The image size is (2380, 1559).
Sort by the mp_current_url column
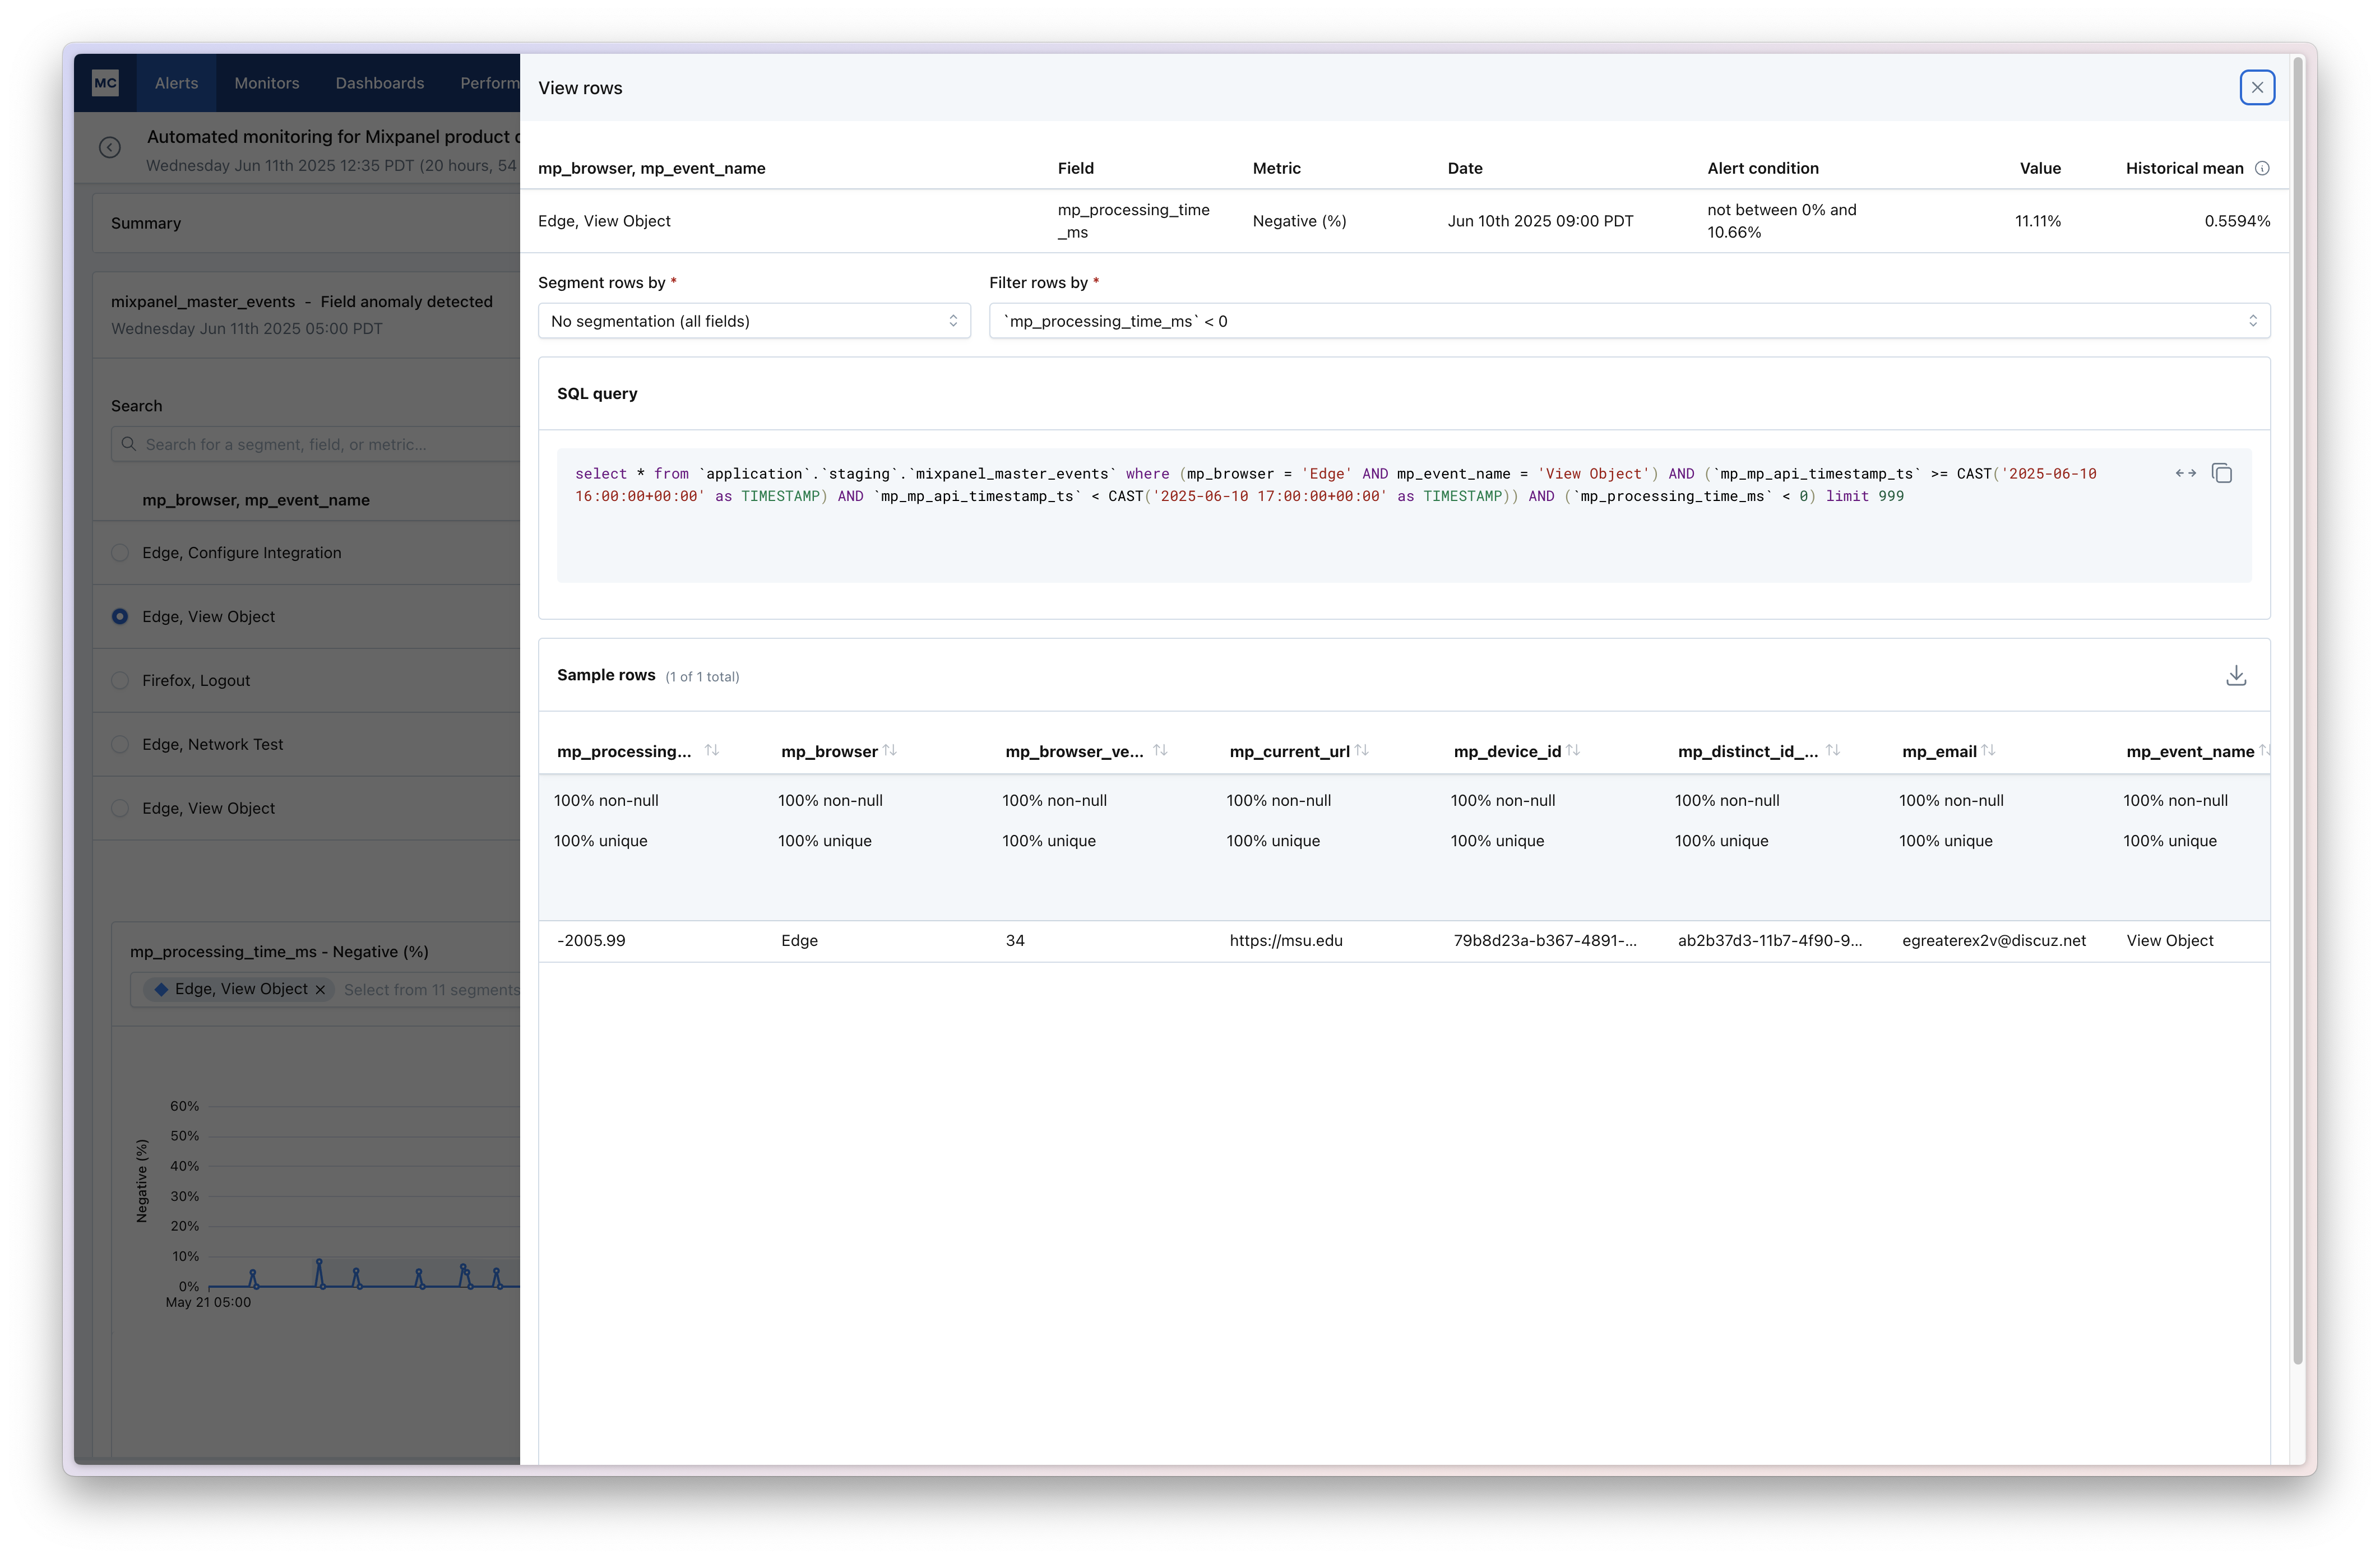[1361, 750]
